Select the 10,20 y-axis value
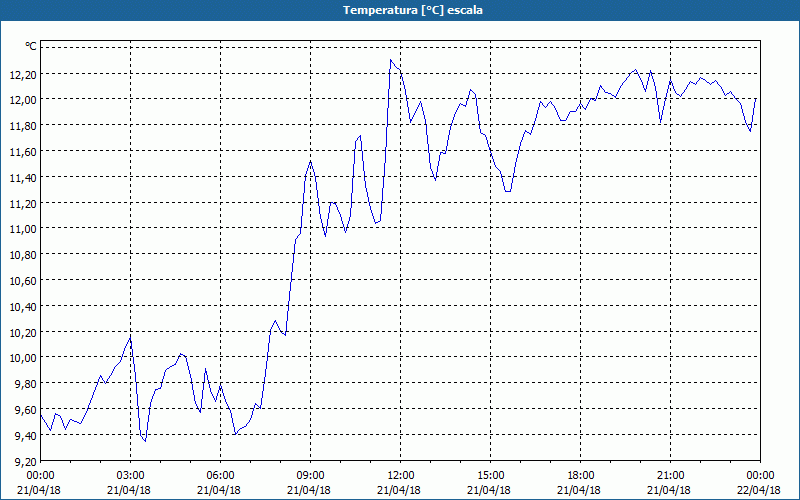 [x=23, y=333]
